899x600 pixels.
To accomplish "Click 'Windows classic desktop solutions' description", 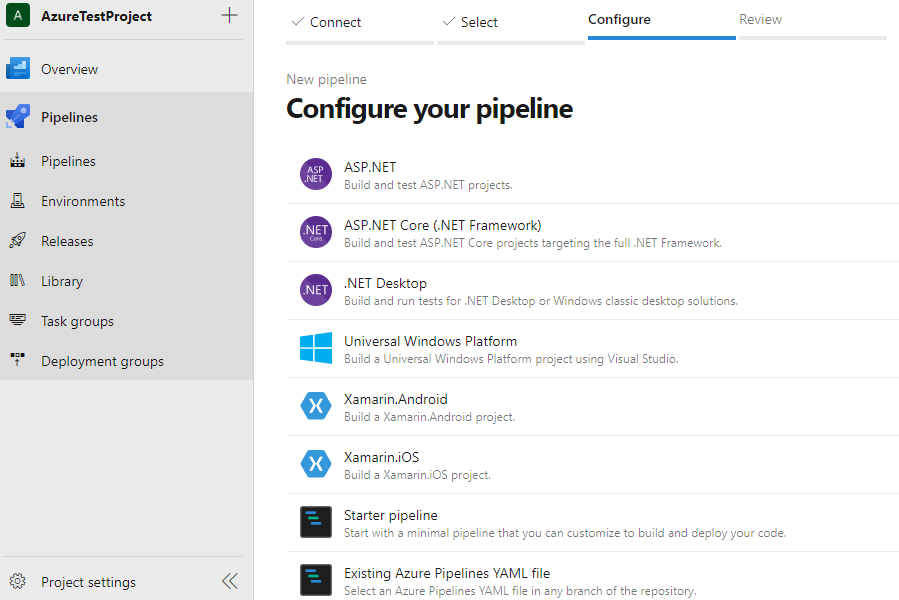I will pos(541,301).
